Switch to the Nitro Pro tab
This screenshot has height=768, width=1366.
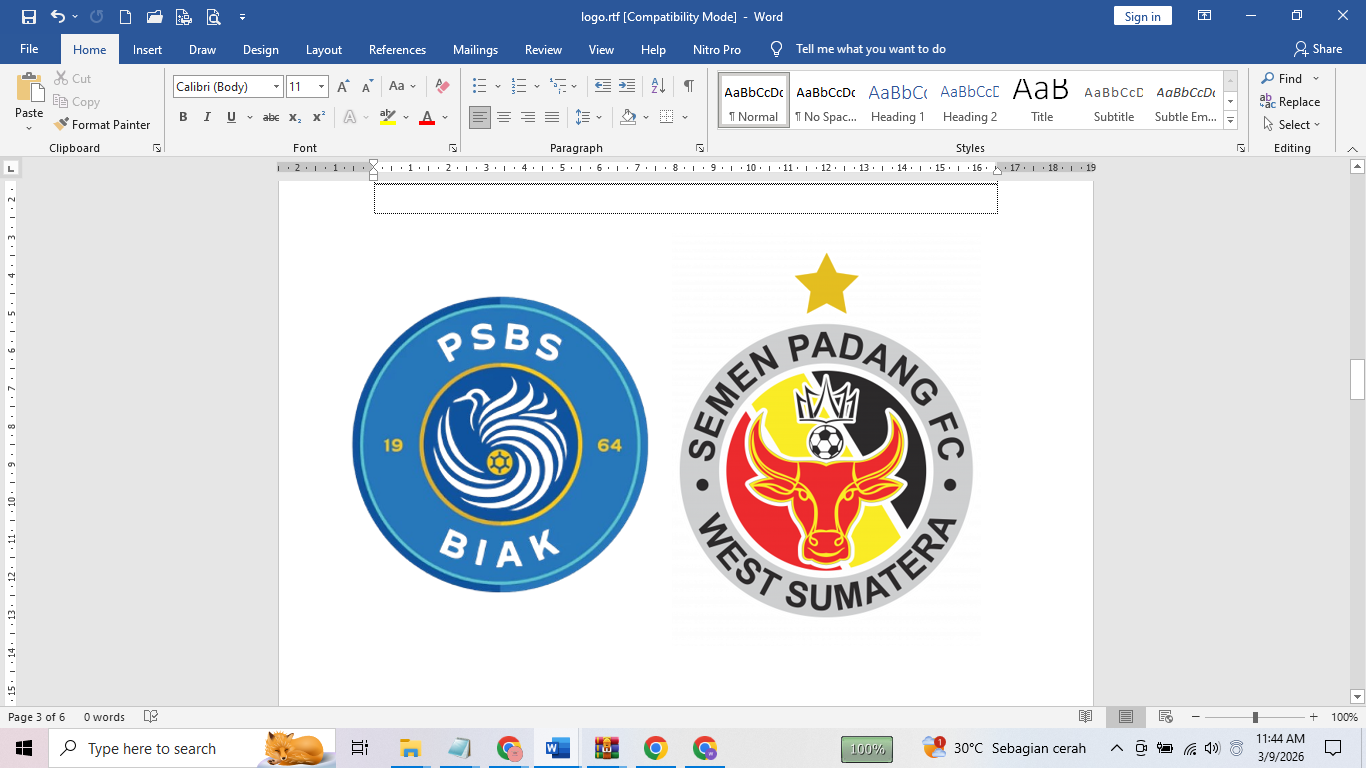pos(717,49)
